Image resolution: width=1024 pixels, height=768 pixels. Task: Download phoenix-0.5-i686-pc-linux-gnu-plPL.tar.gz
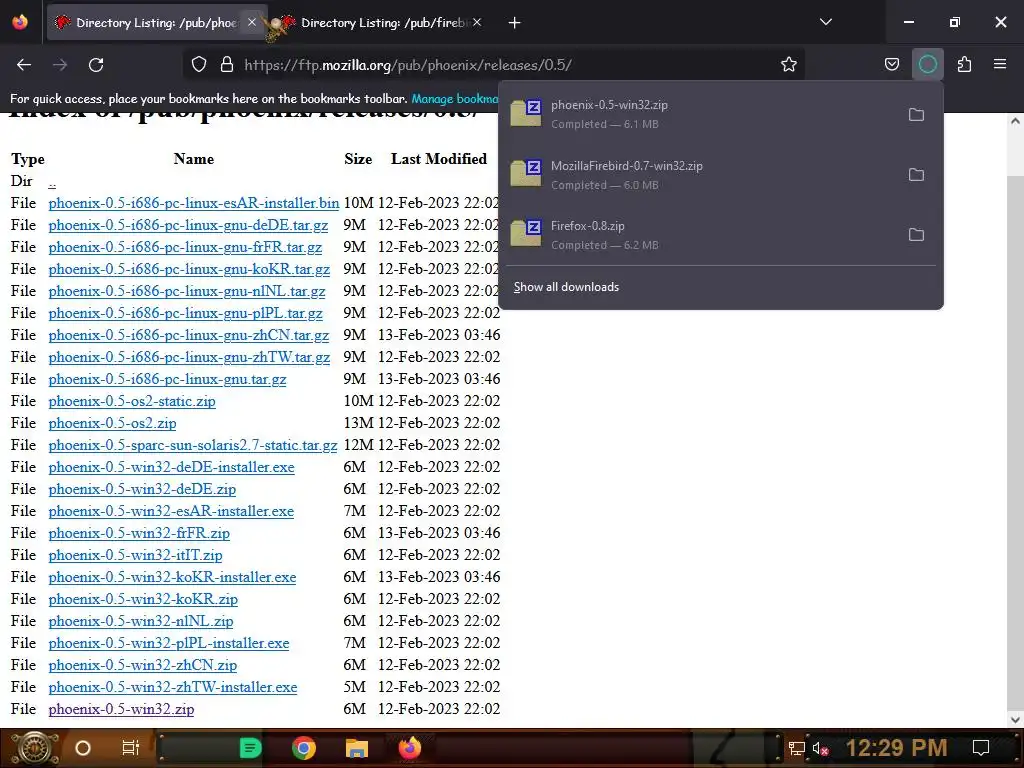pyautogui.click(x=185, y=313)
